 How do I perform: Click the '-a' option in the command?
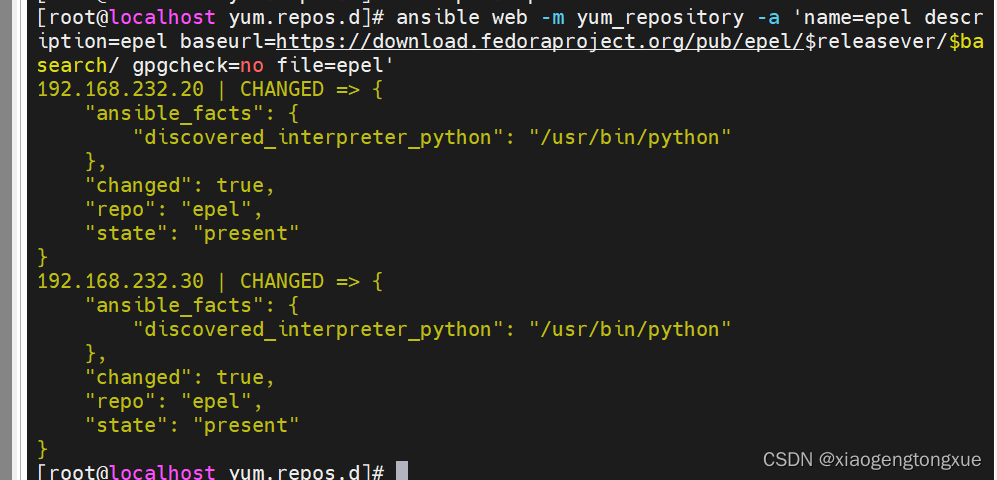[768, 18]
